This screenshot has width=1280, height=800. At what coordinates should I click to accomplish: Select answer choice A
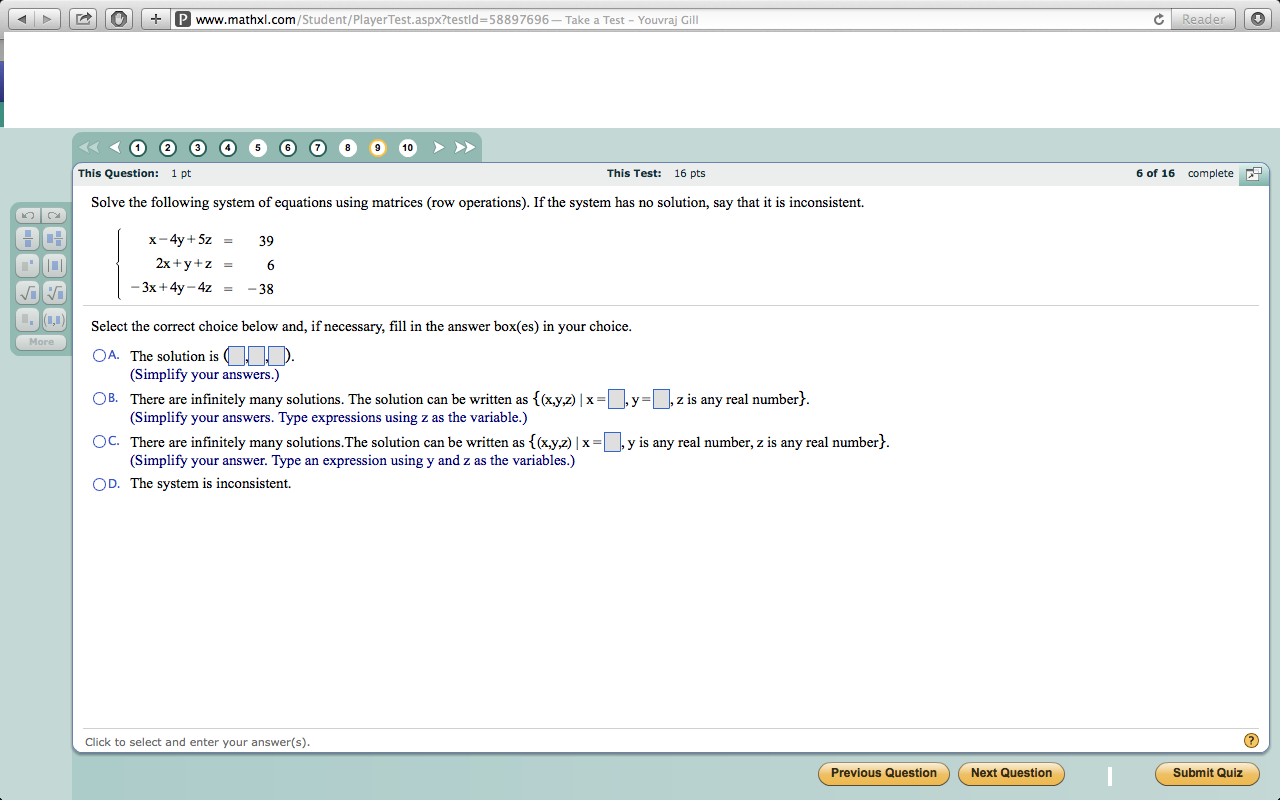point(100,355)
